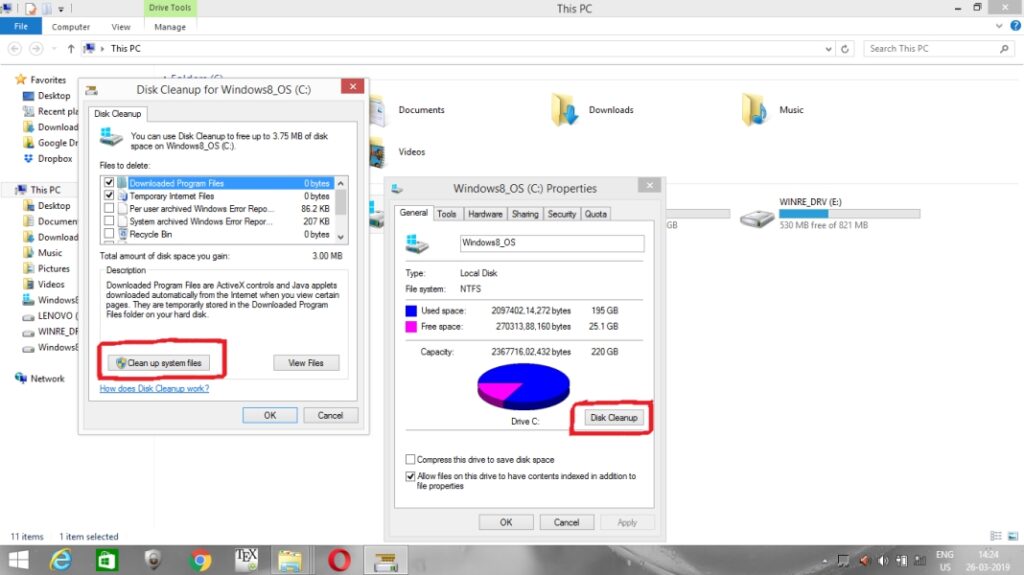Click the blue Used space color swatch
The image size is (1024, 575).
[411, 311]
